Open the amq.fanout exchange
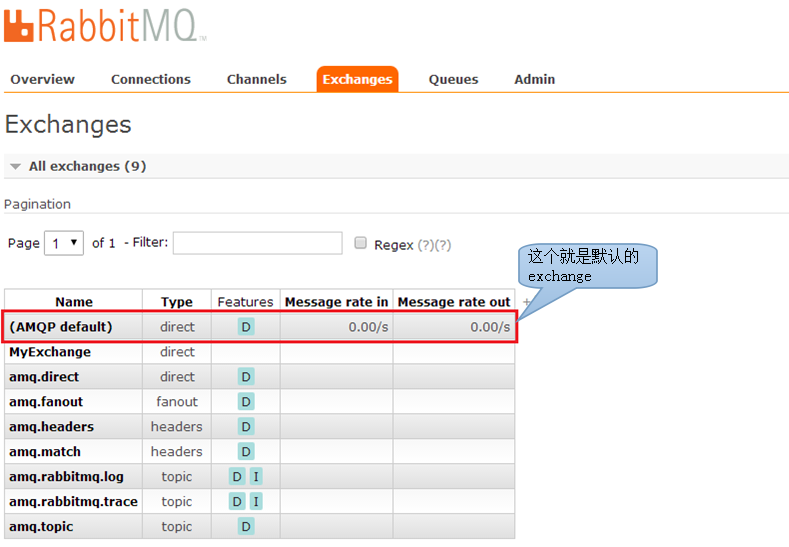The height and width of the screenshot is (547, 789). coord(46,402)
